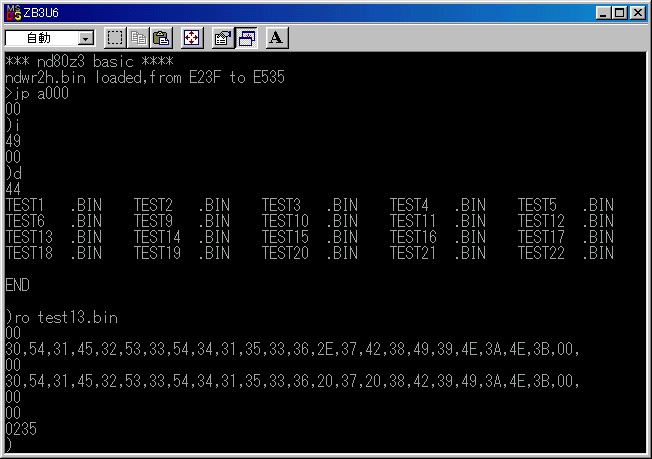Open the Font settings 'A' icon
The image size is (652, 459).
277,38
